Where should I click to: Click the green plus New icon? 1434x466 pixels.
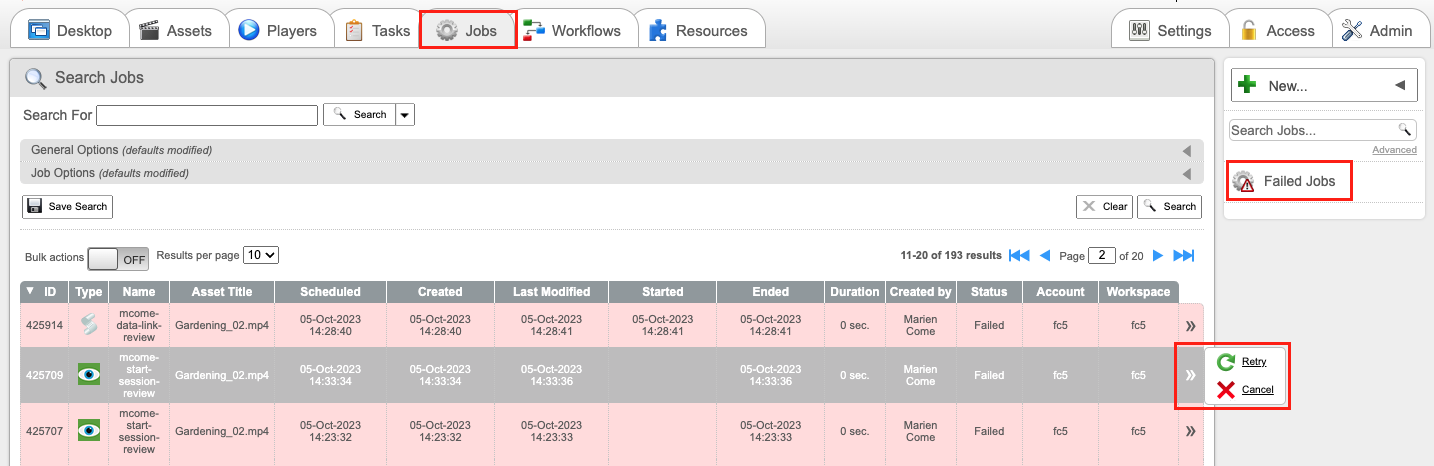coord(1247,85)
